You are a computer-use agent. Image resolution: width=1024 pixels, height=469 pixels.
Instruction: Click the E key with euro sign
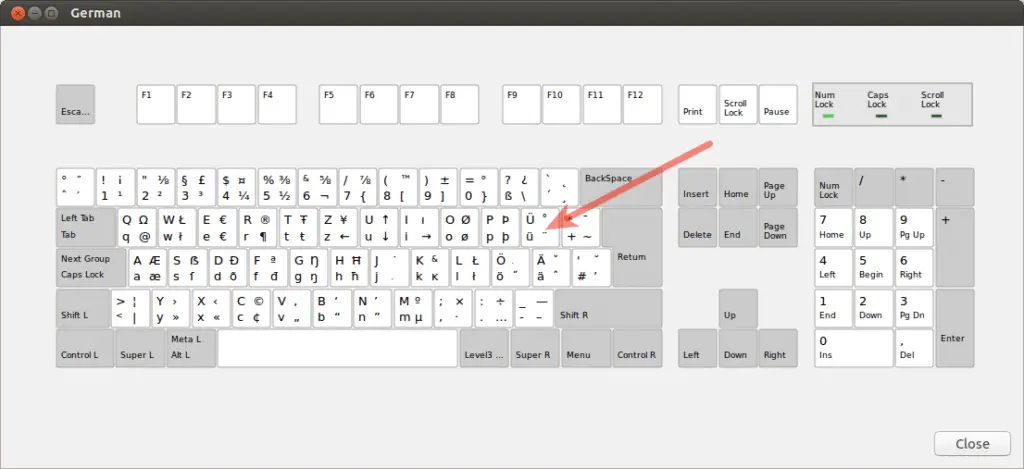[x=217, y=227]
